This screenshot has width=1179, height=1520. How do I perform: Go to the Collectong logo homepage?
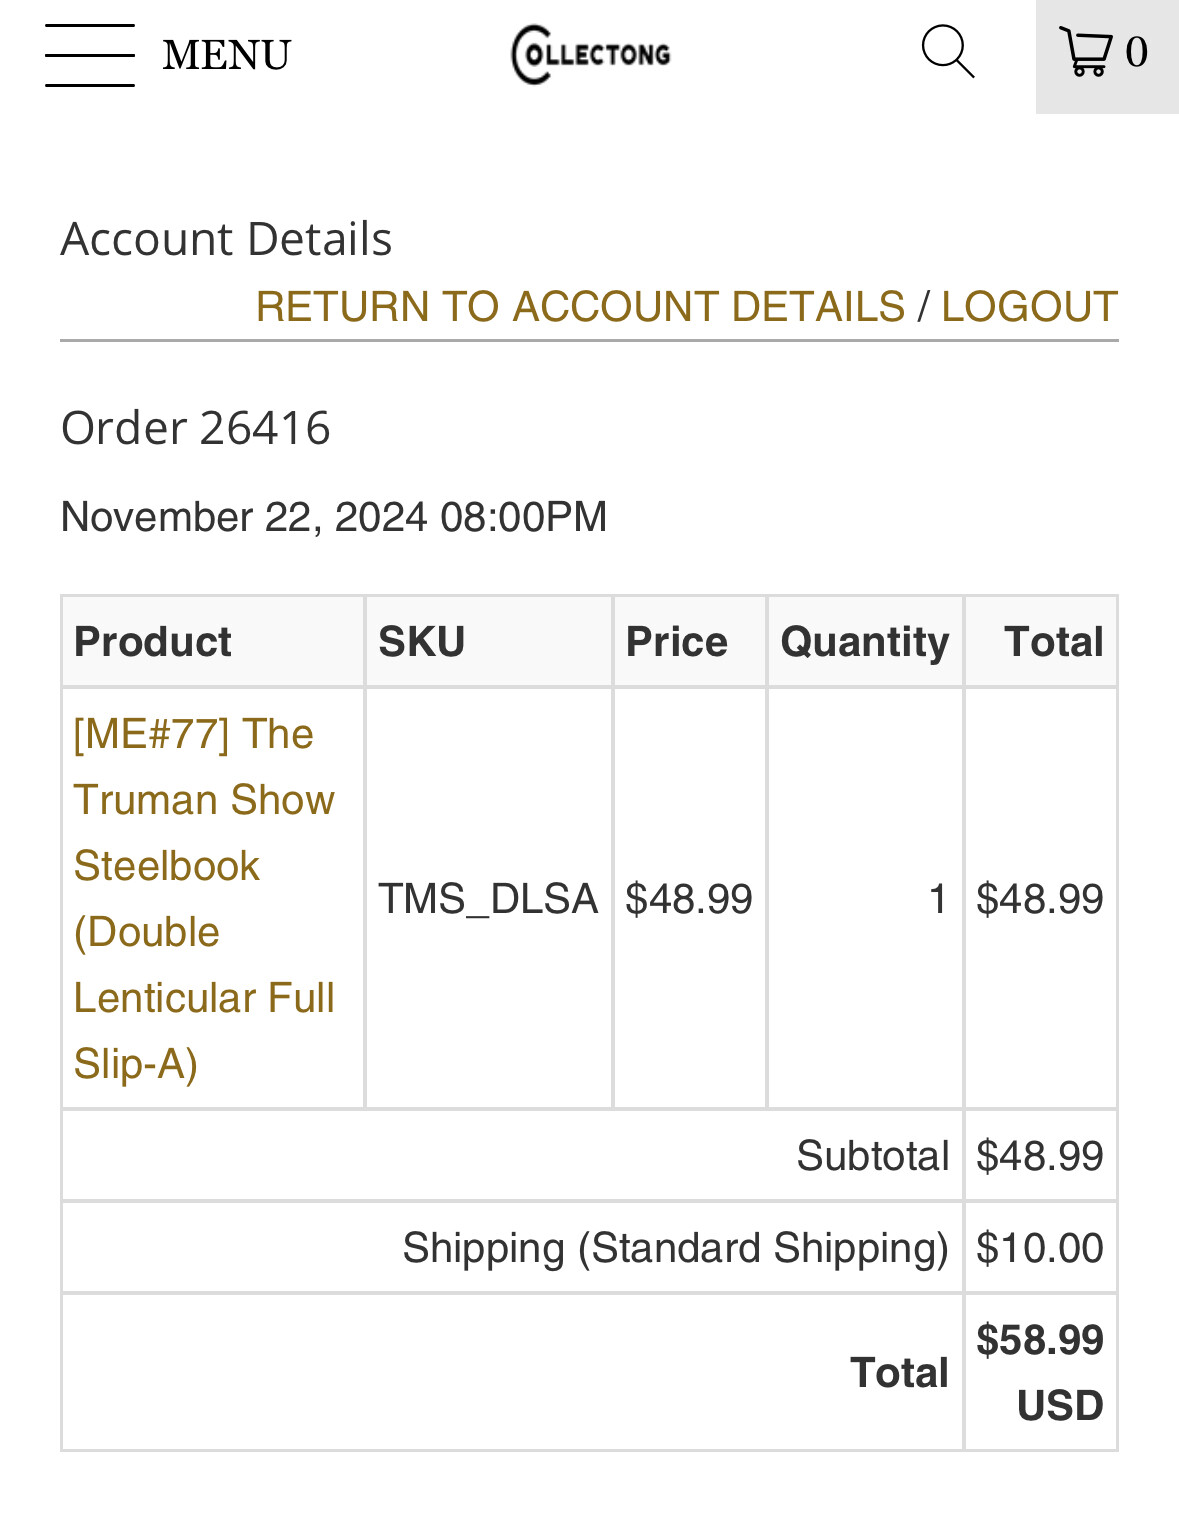[x=591, y=55]
